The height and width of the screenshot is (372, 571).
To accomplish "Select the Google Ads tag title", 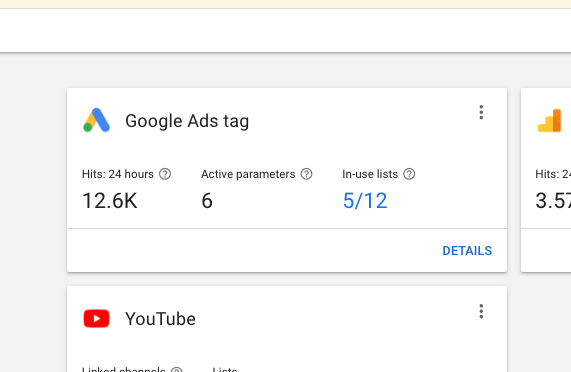I will (187, 121).
